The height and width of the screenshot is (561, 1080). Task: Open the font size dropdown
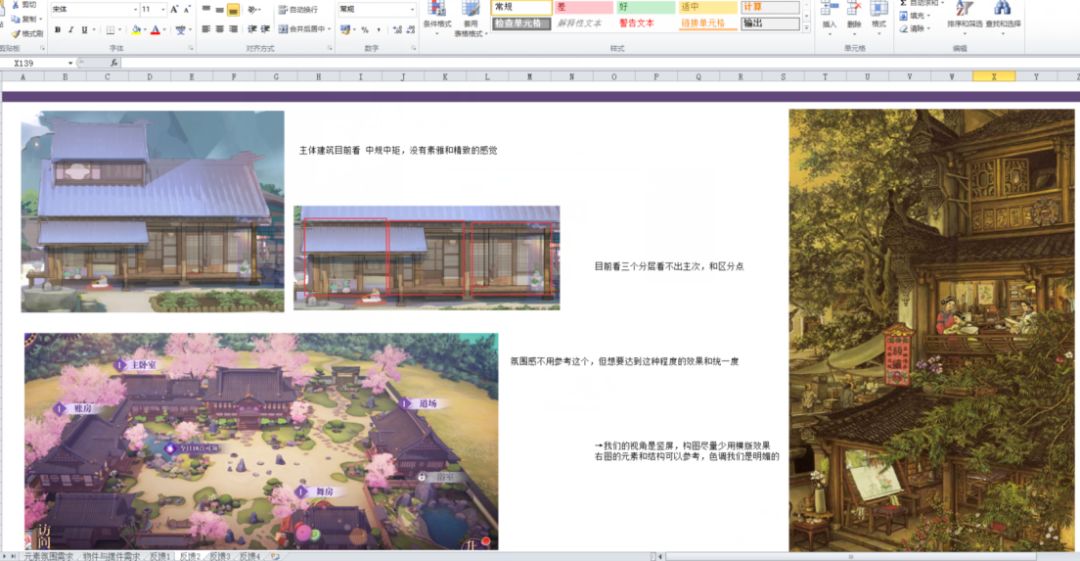[x=162, y=9]
